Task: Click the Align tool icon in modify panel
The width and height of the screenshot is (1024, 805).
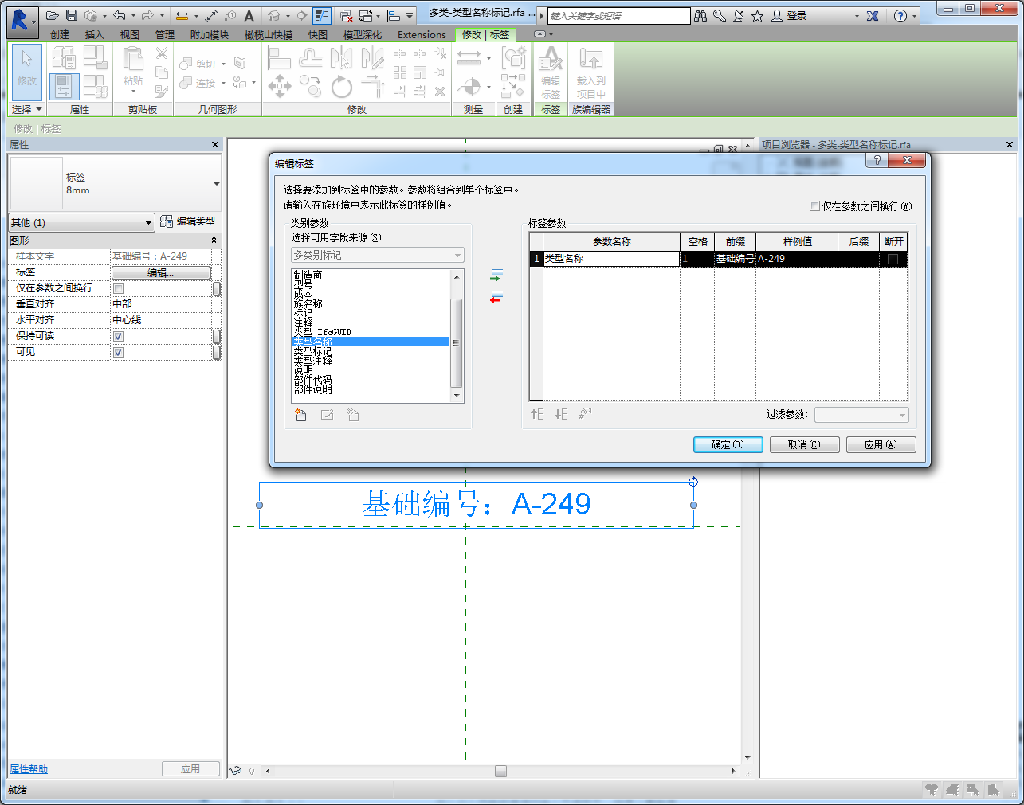Action: [279, 59]
